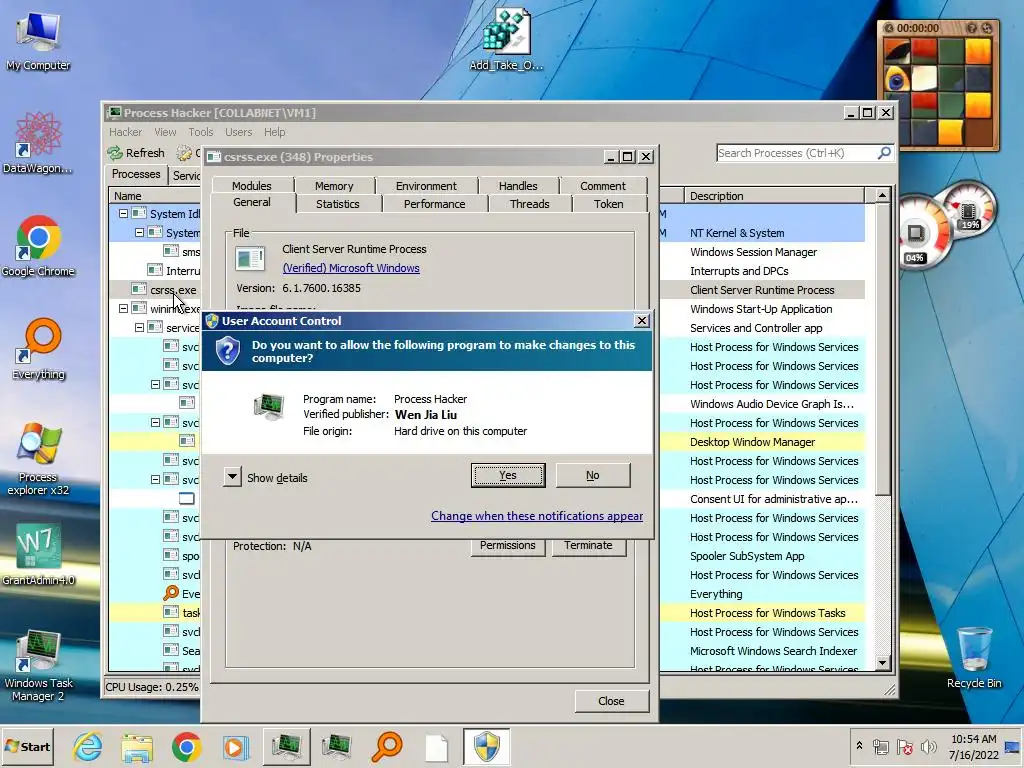The height and width of the screenshot is (768, 1024).
Task: Open Users menu in Process Hacker
Action: pos(238,132)
